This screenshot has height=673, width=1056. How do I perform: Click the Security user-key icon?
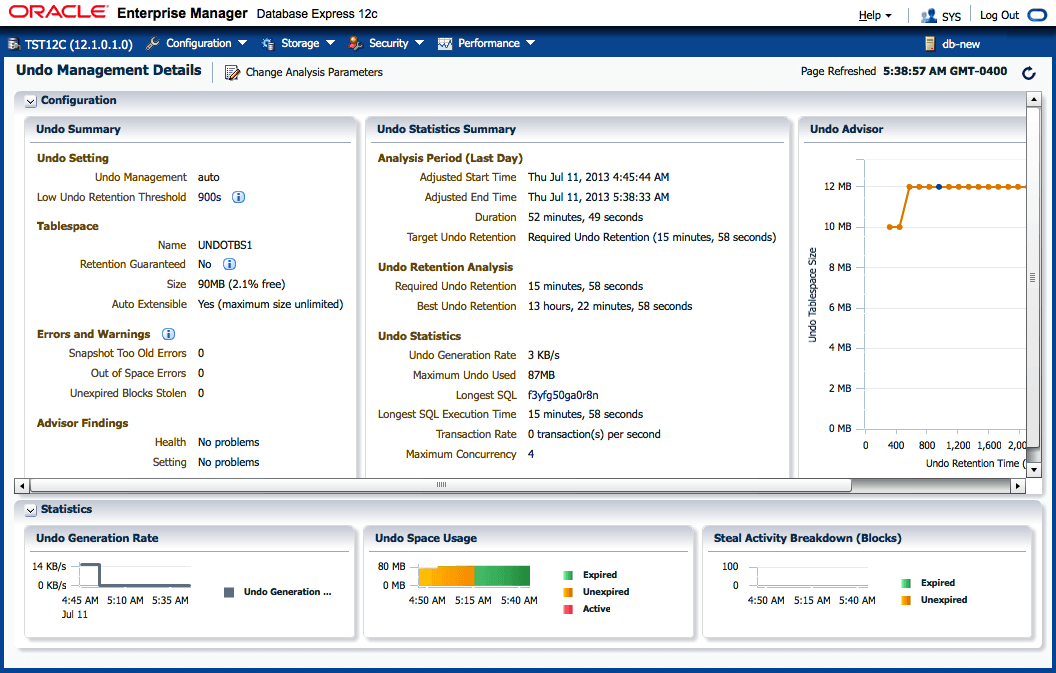355,44
